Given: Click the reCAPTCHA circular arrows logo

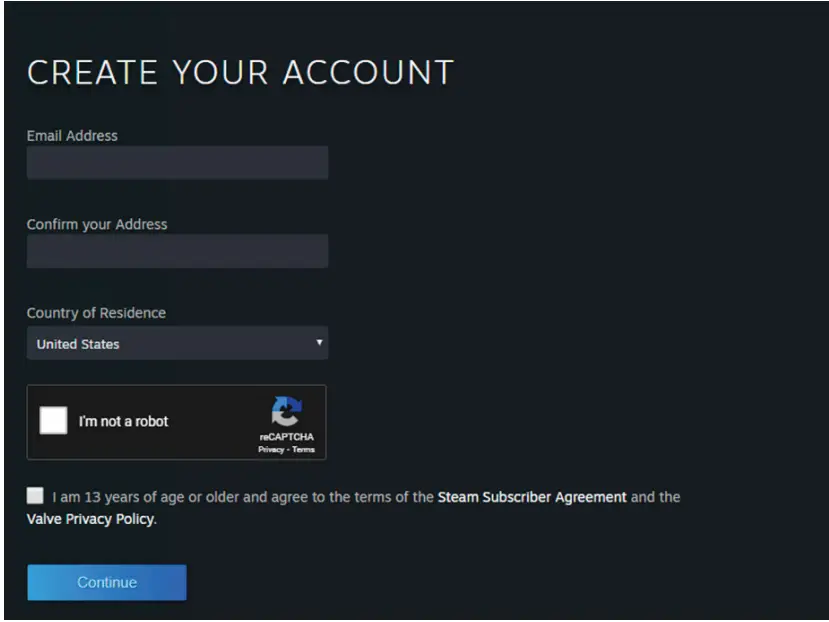Looking at the screenshot, I should tap(289, 410).
